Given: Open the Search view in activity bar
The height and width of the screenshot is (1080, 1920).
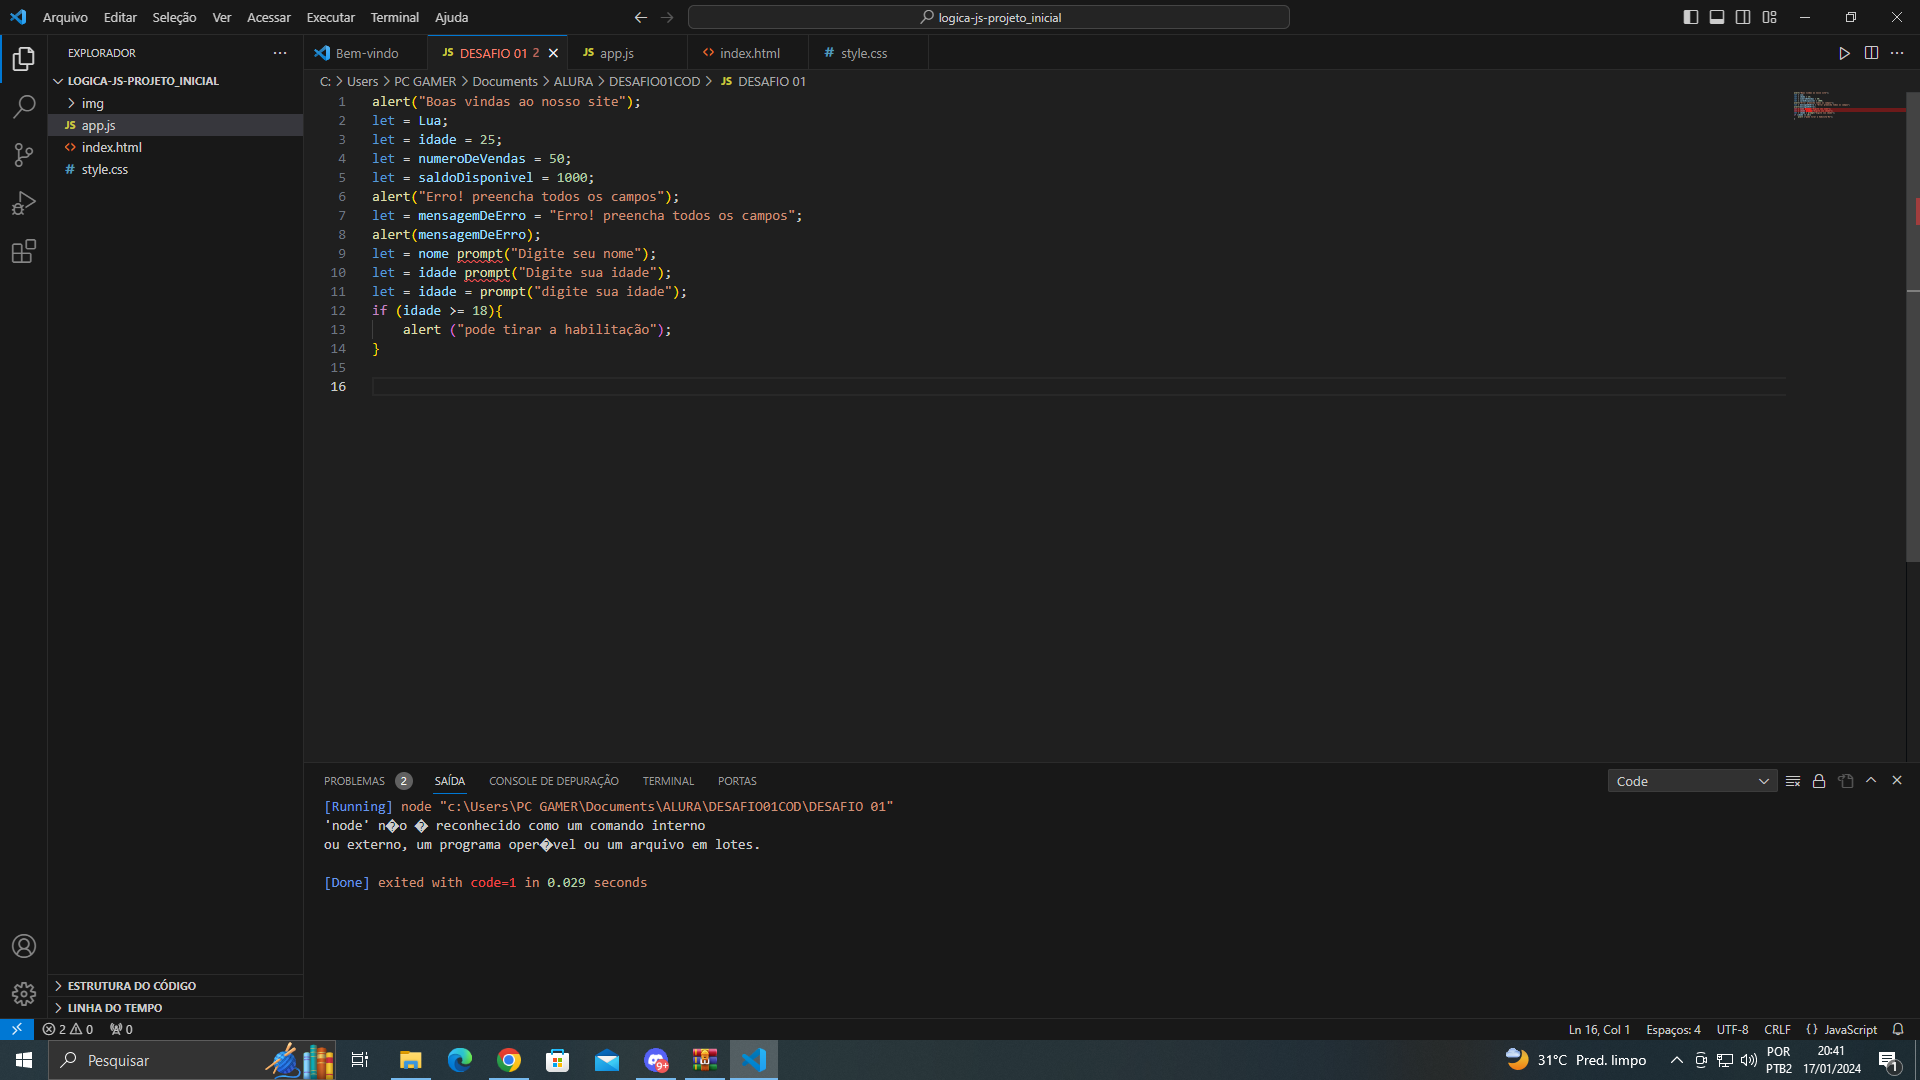Looking at the screenshot, I should click(24, 106).
